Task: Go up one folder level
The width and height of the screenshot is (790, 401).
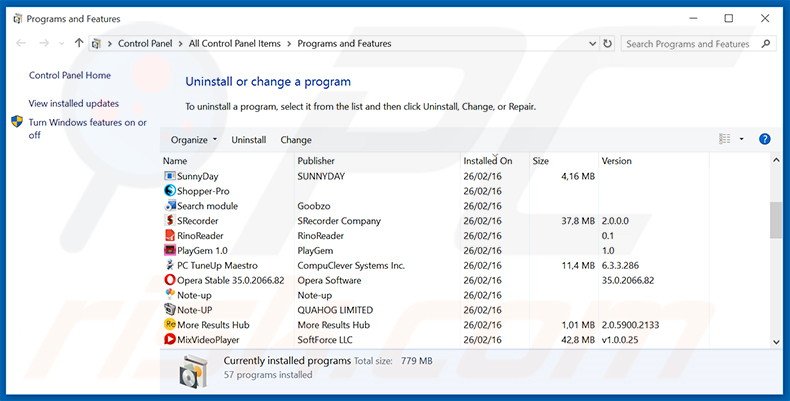Action: click(x=79, y=43)
